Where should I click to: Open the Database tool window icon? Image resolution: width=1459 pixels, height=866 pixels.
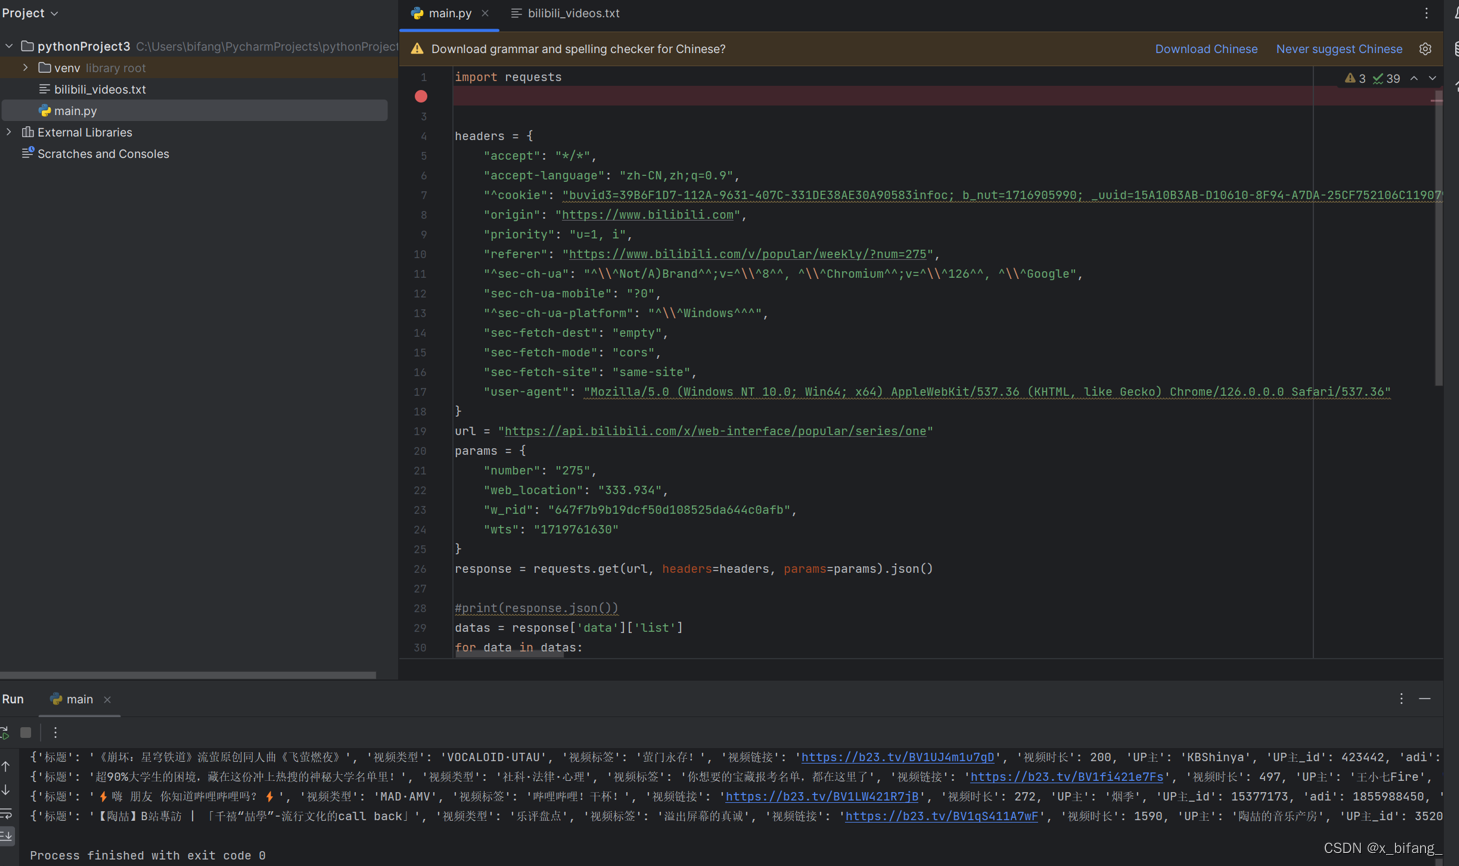pos(1455,49)
